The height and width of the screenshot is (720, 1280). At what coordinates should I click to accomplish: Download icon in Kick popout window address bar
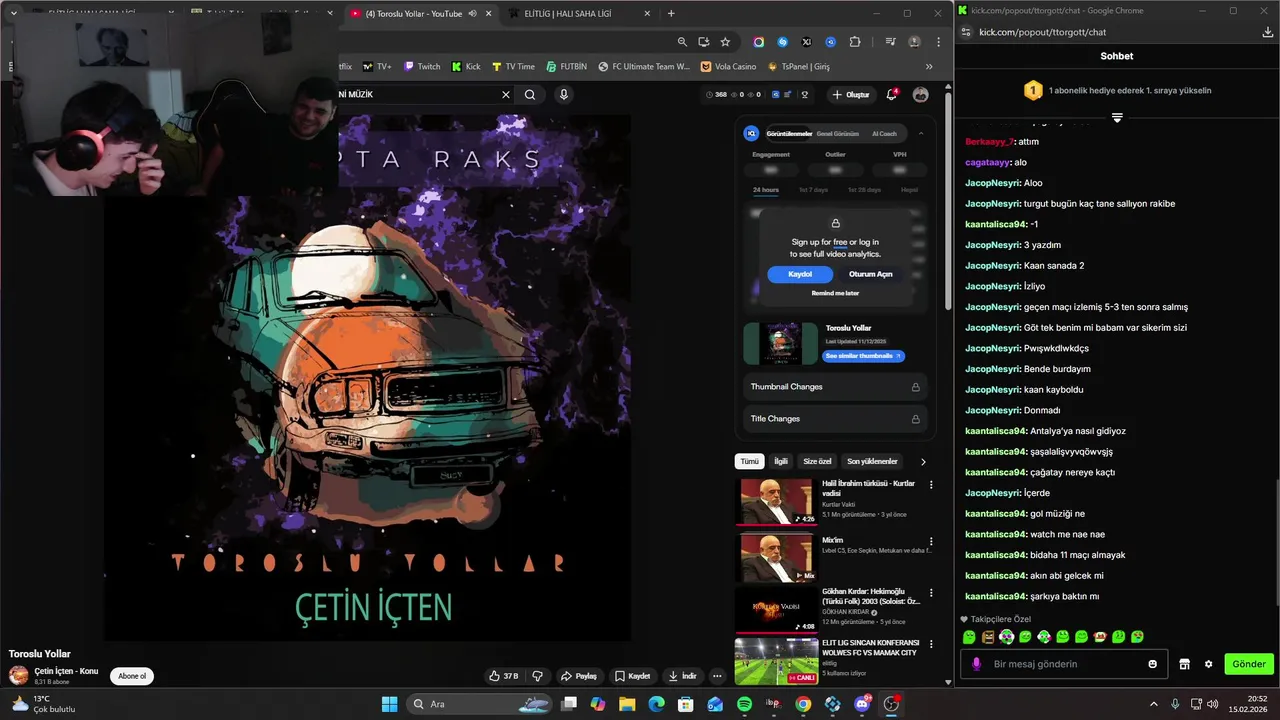[x=1268, y=32]
